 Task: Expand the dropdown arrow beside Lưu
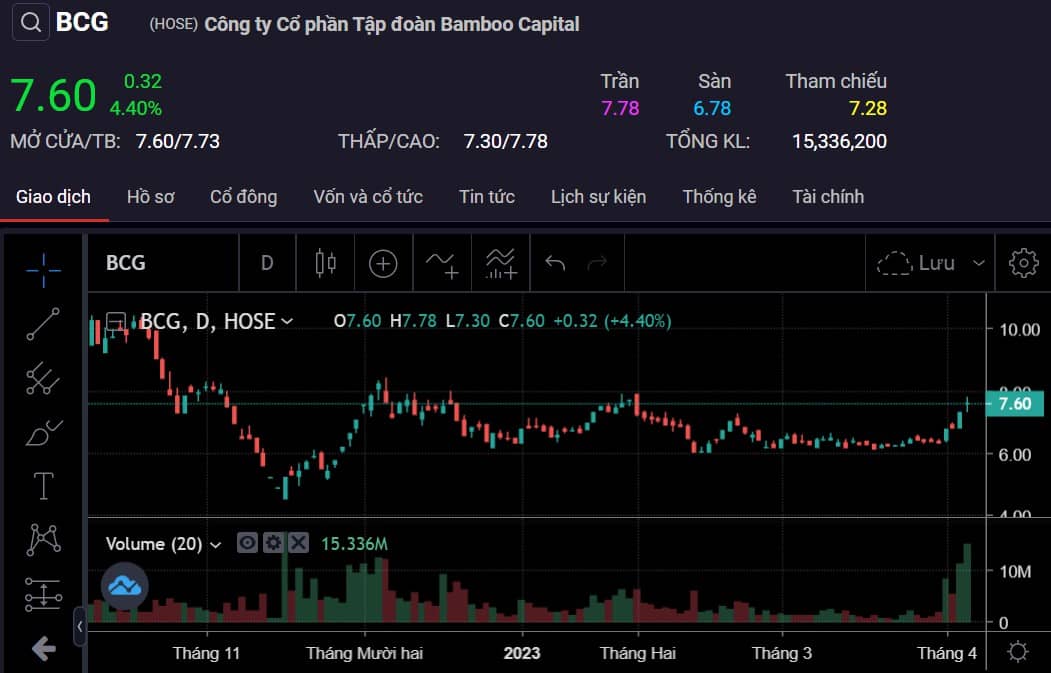coord(979,263)
